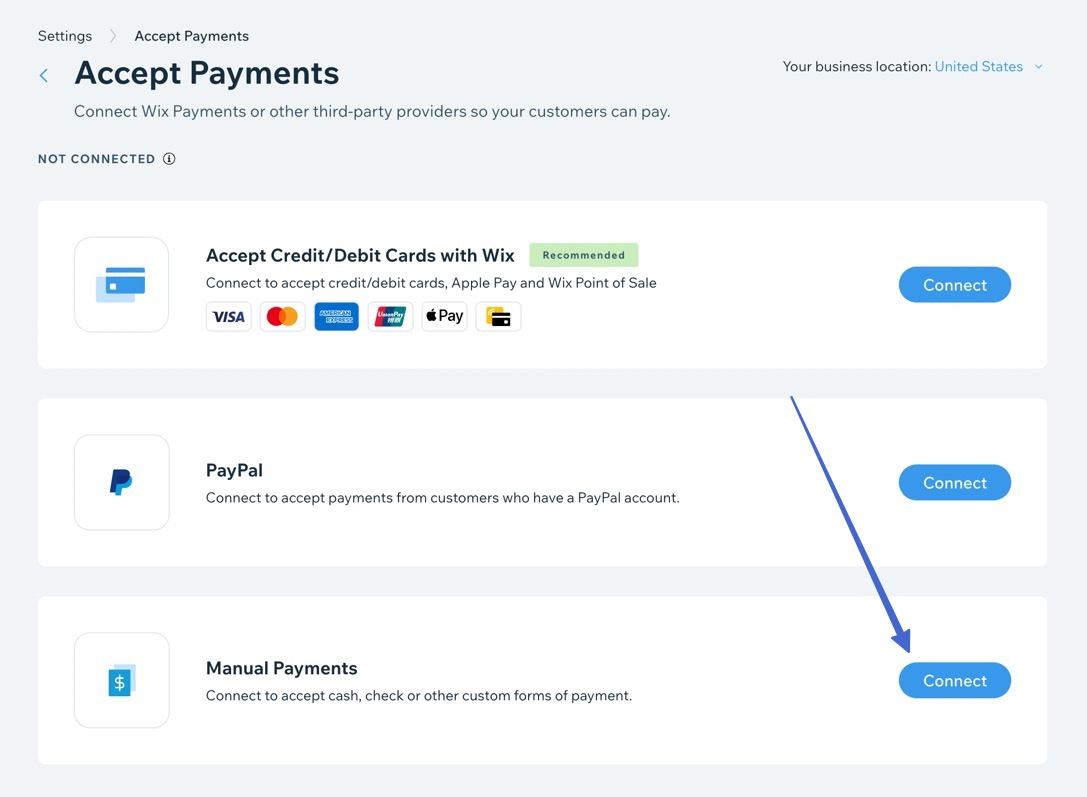Click the Visa card icon
Viewport: 1087px width, 797px height.
click(x=228, y=316)
